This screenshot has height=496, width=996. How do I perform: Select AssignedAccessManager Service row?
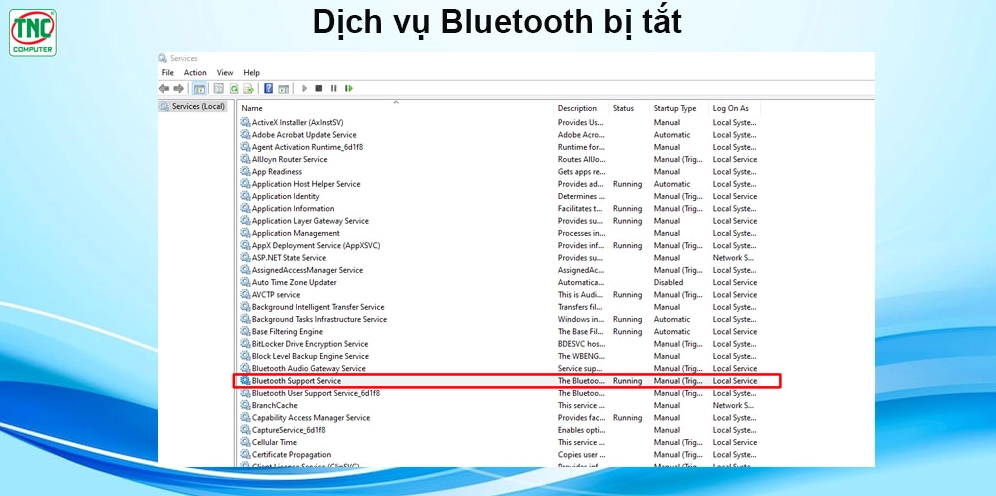coord(307,270)
